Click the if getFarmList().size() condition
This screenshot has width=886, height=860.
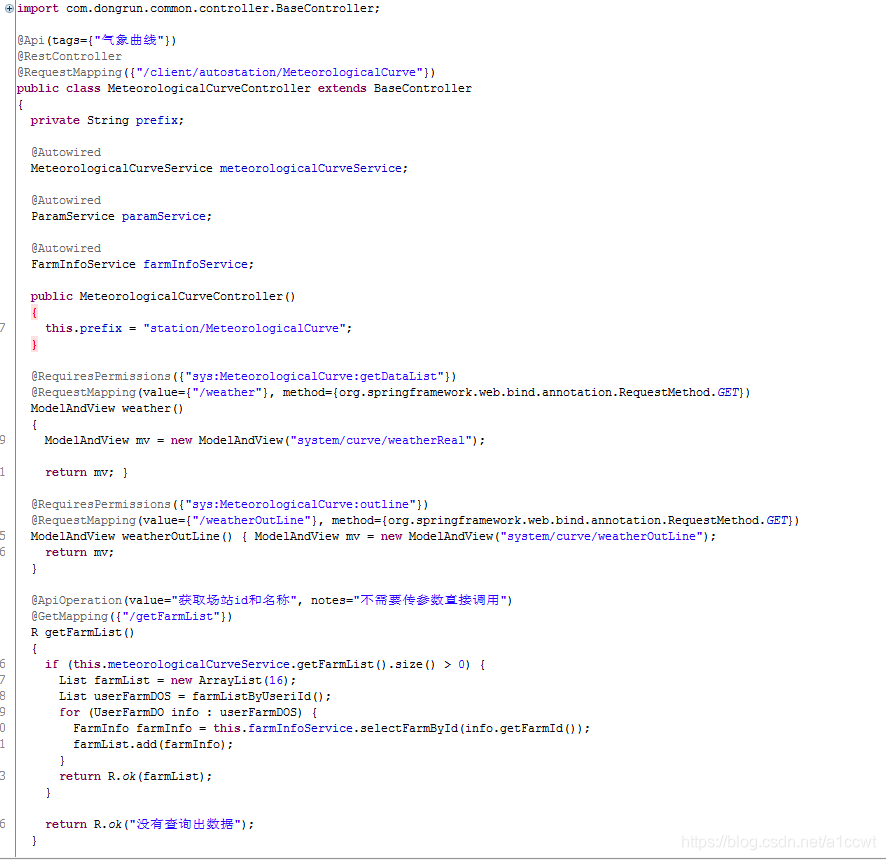[265, 664]
